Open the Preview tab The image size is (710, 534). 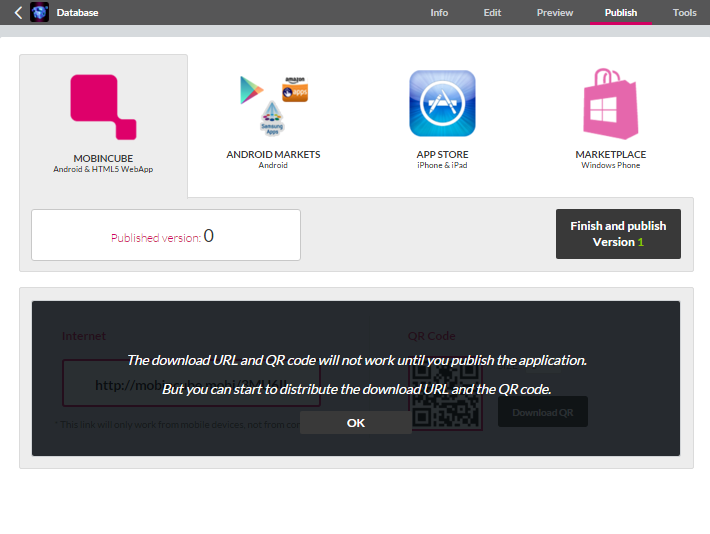[555, 13]
